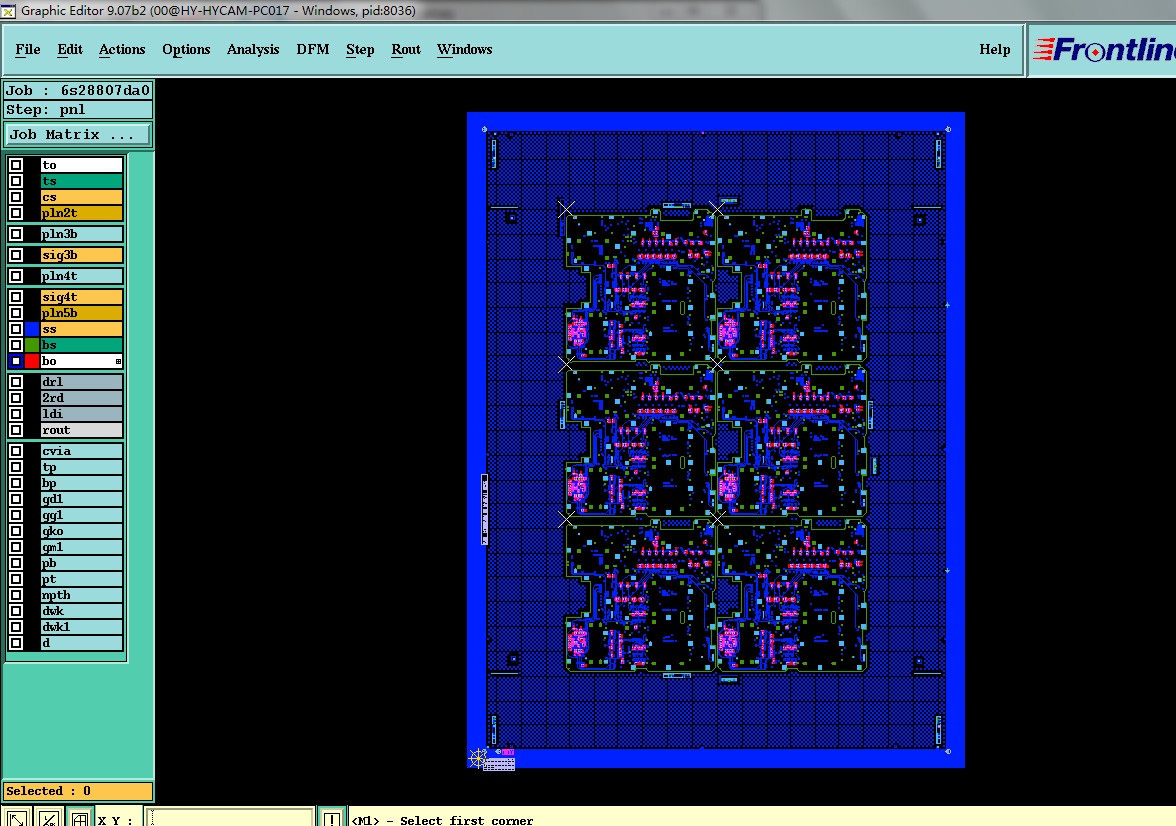1176x826 pixels.
Task: Toggle the checkbox for layer sig4t
Action: click(x=16, y=297)
